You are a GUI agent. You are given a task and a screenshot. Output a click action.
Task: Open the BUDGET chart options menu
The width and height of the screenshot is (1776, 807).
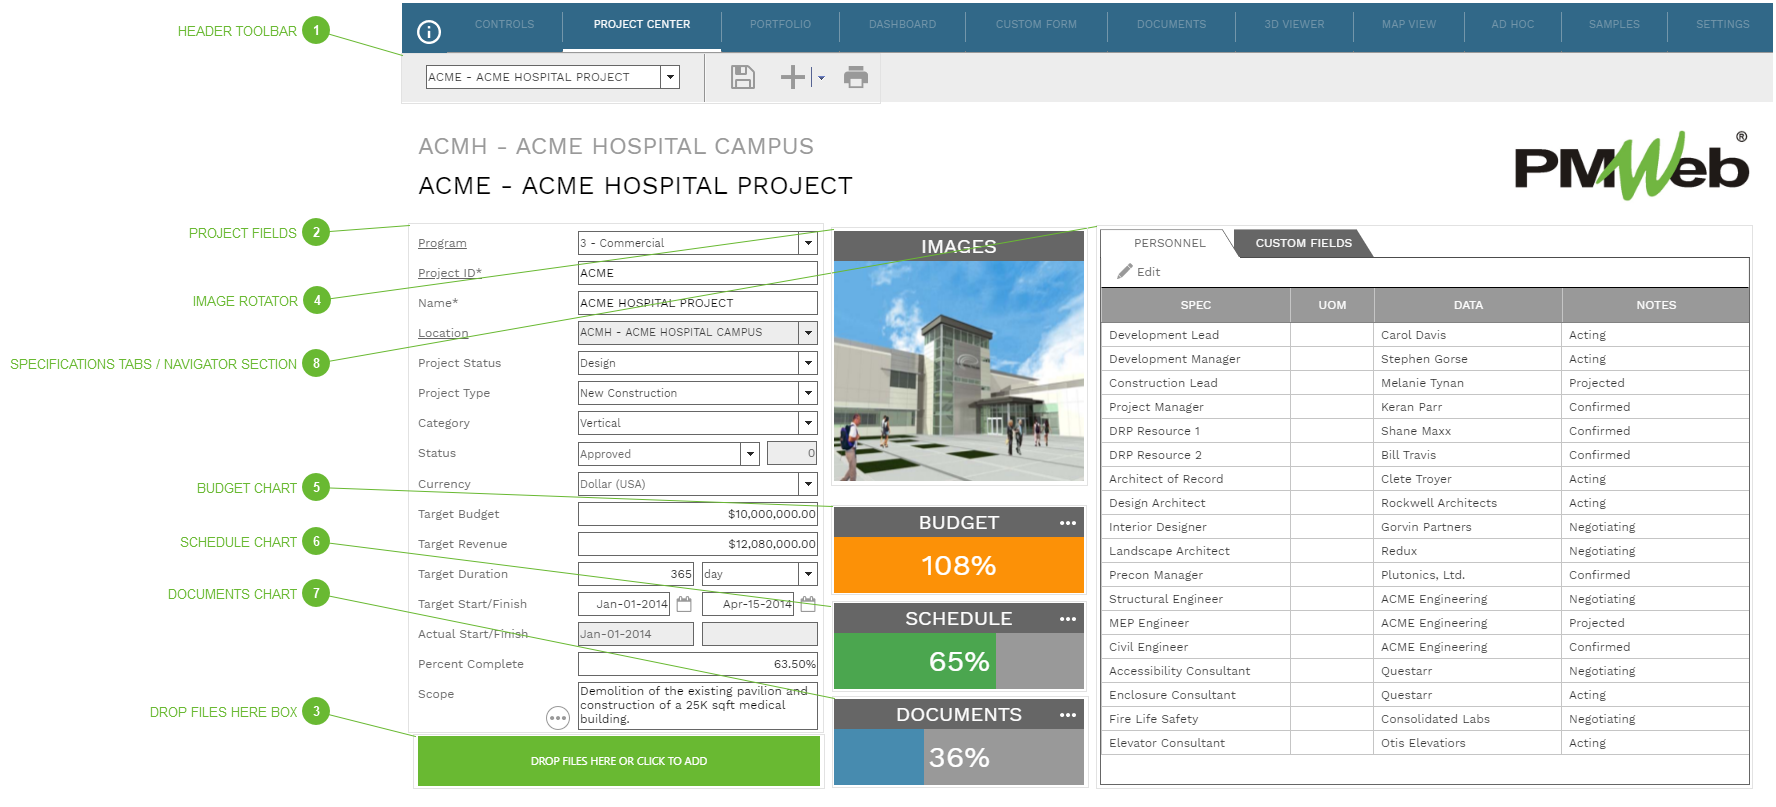[x=1068, y=523]
